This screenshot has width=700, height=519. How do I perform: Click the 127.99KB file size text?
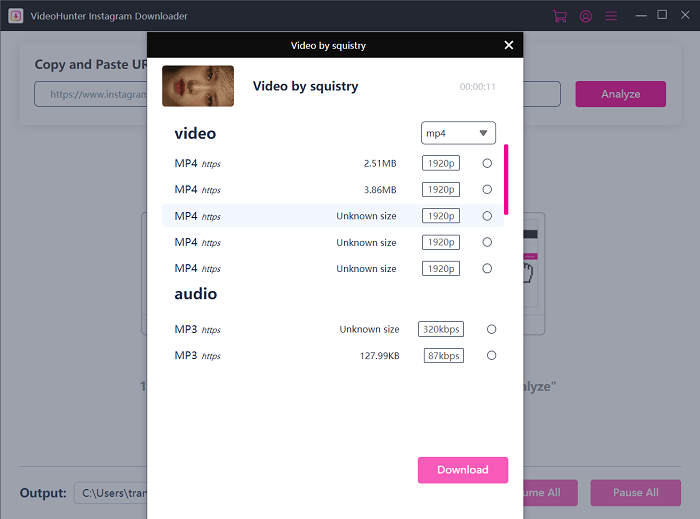tap(379, 356)
